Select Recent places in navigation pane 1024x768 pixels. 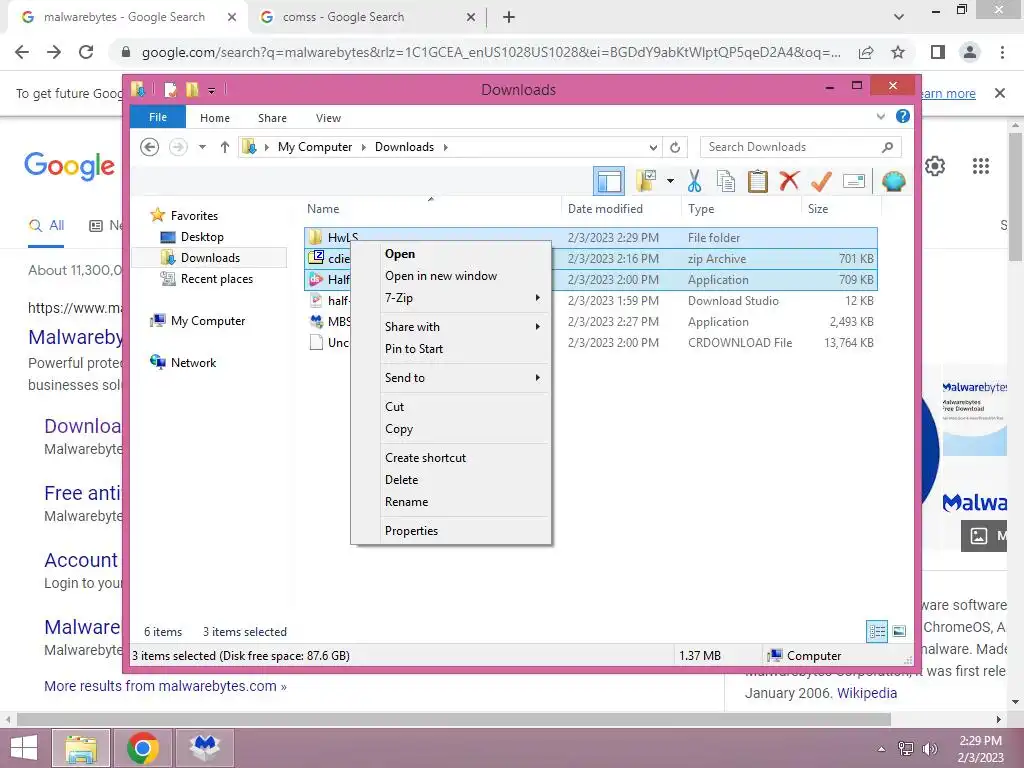[216, 279]
